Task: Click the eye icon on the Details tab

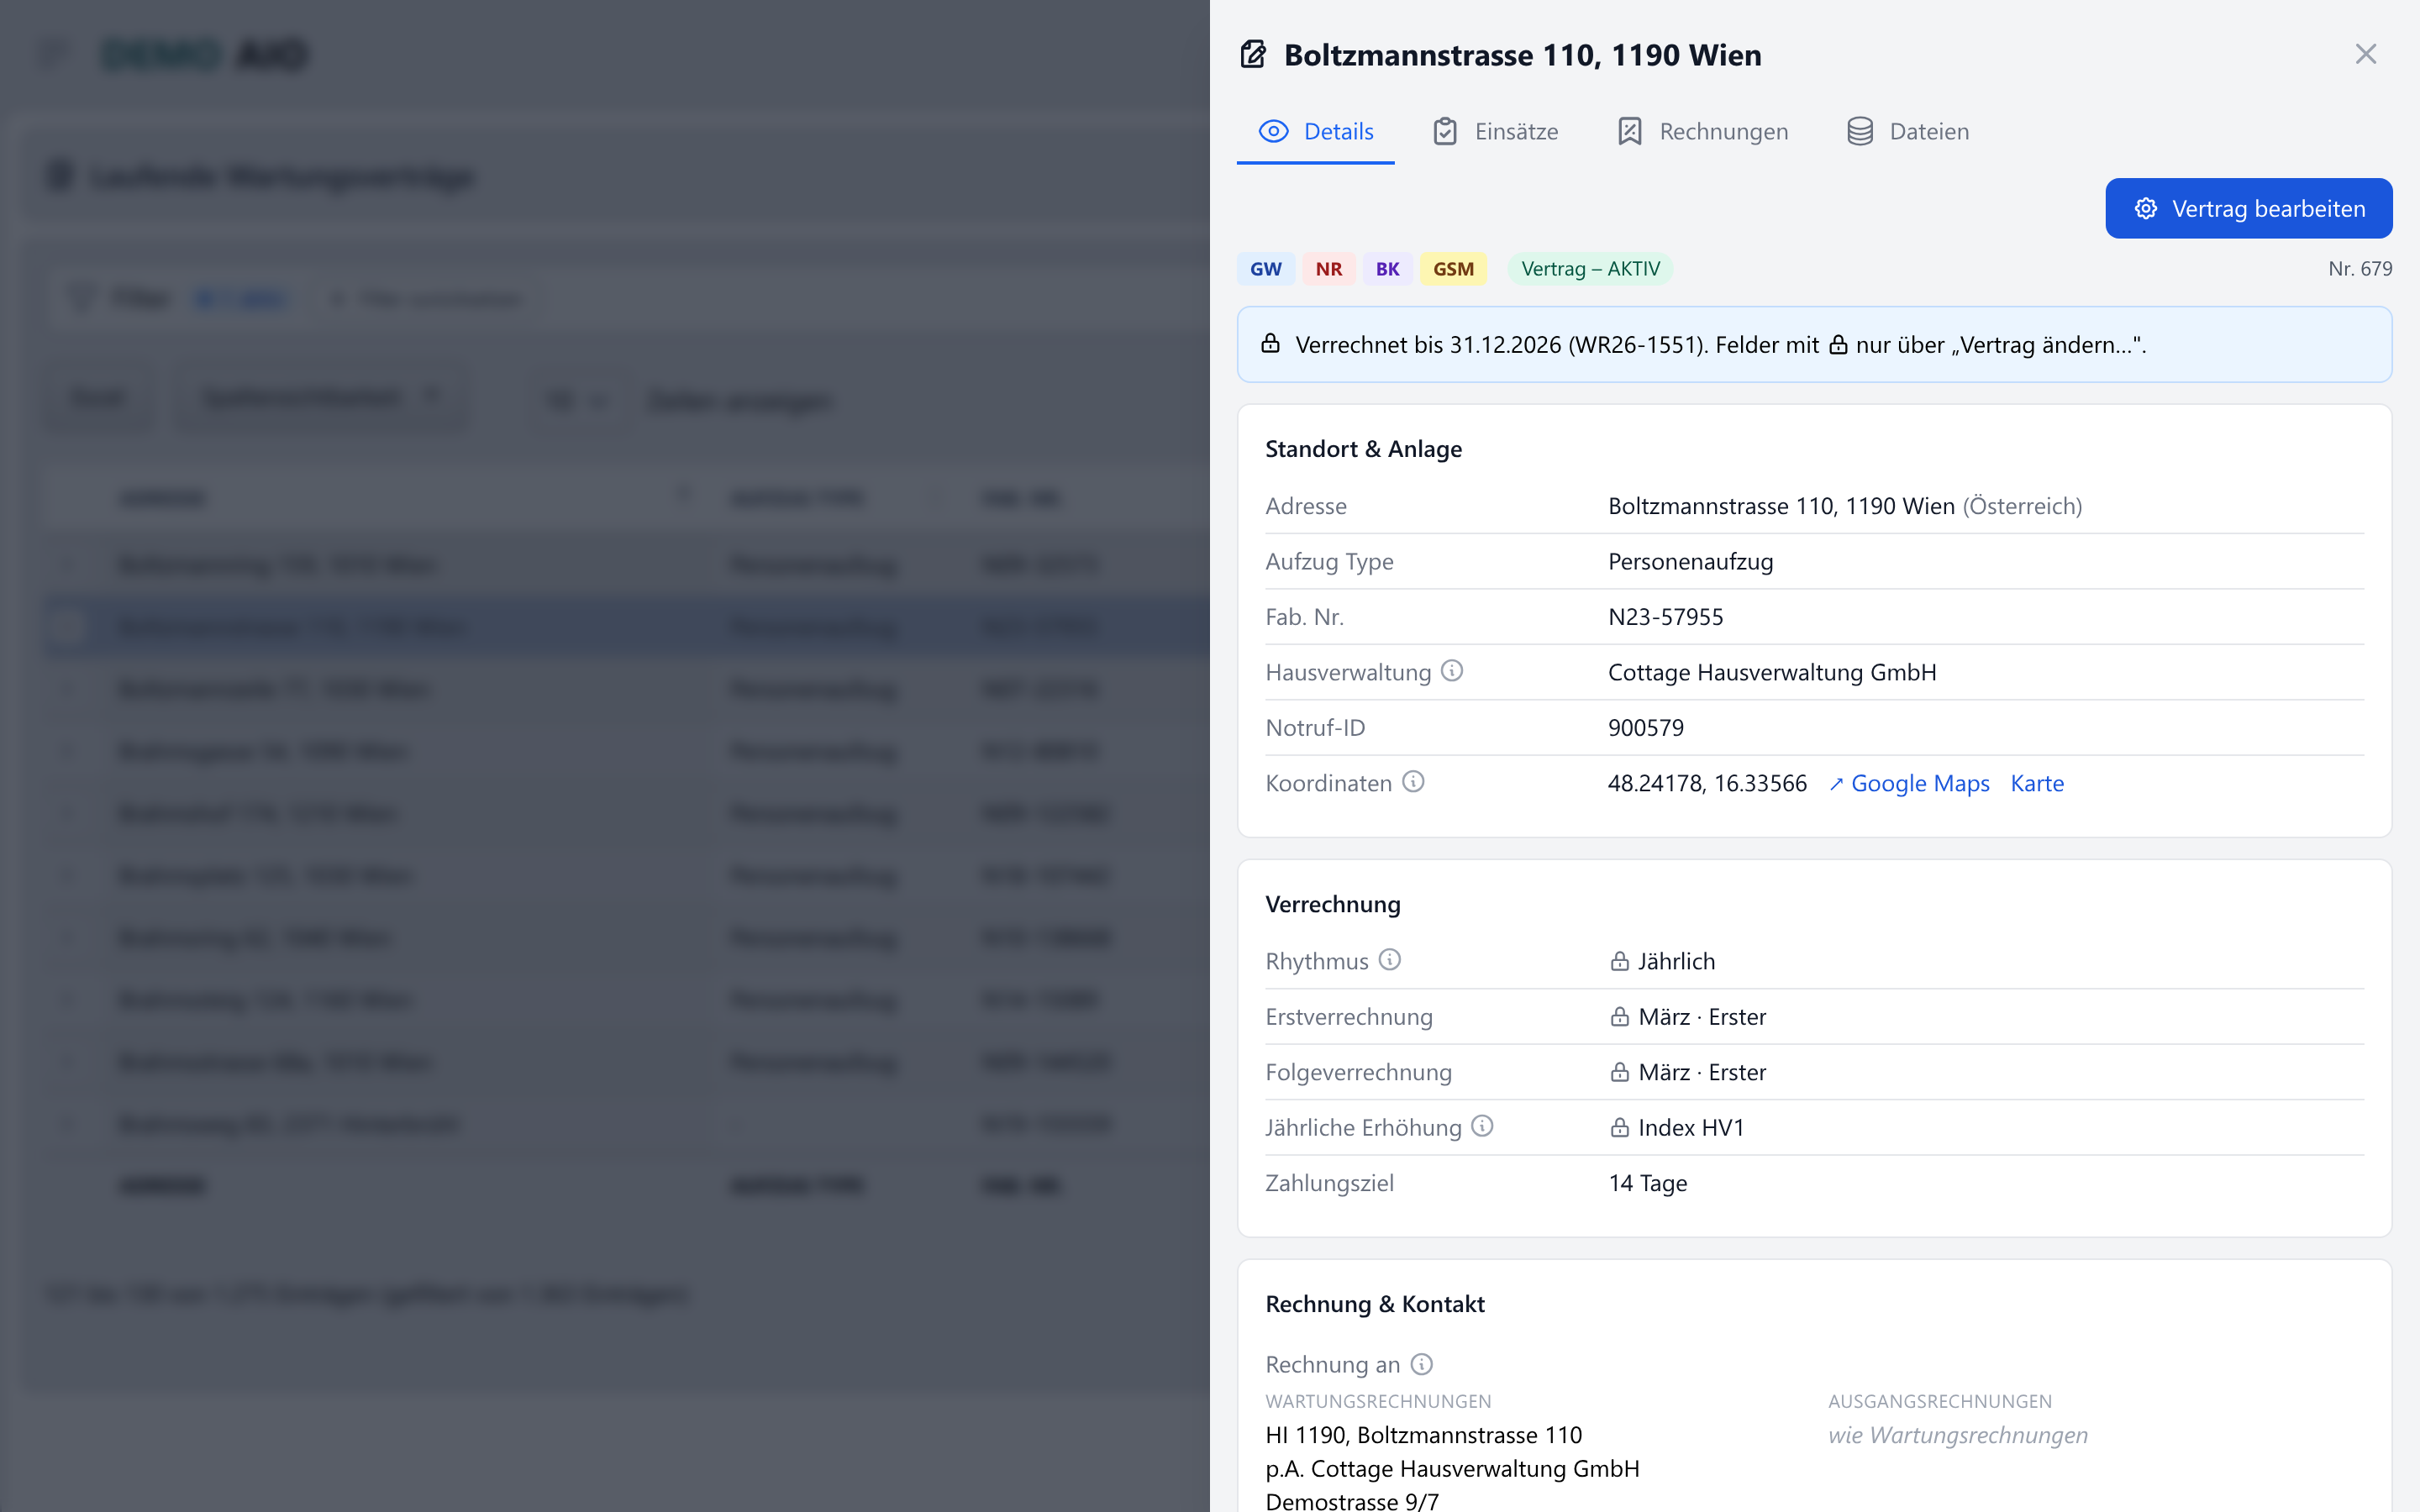Action: (1274, 131)
